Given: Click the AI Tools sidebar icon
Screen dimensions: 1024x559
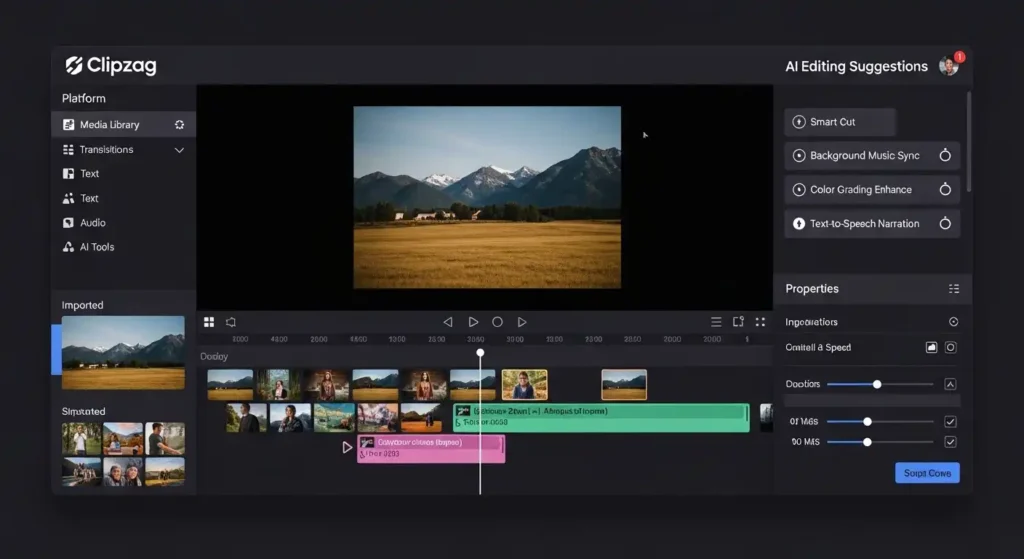Looking at the screenshot, I should (x=68, y=247).
